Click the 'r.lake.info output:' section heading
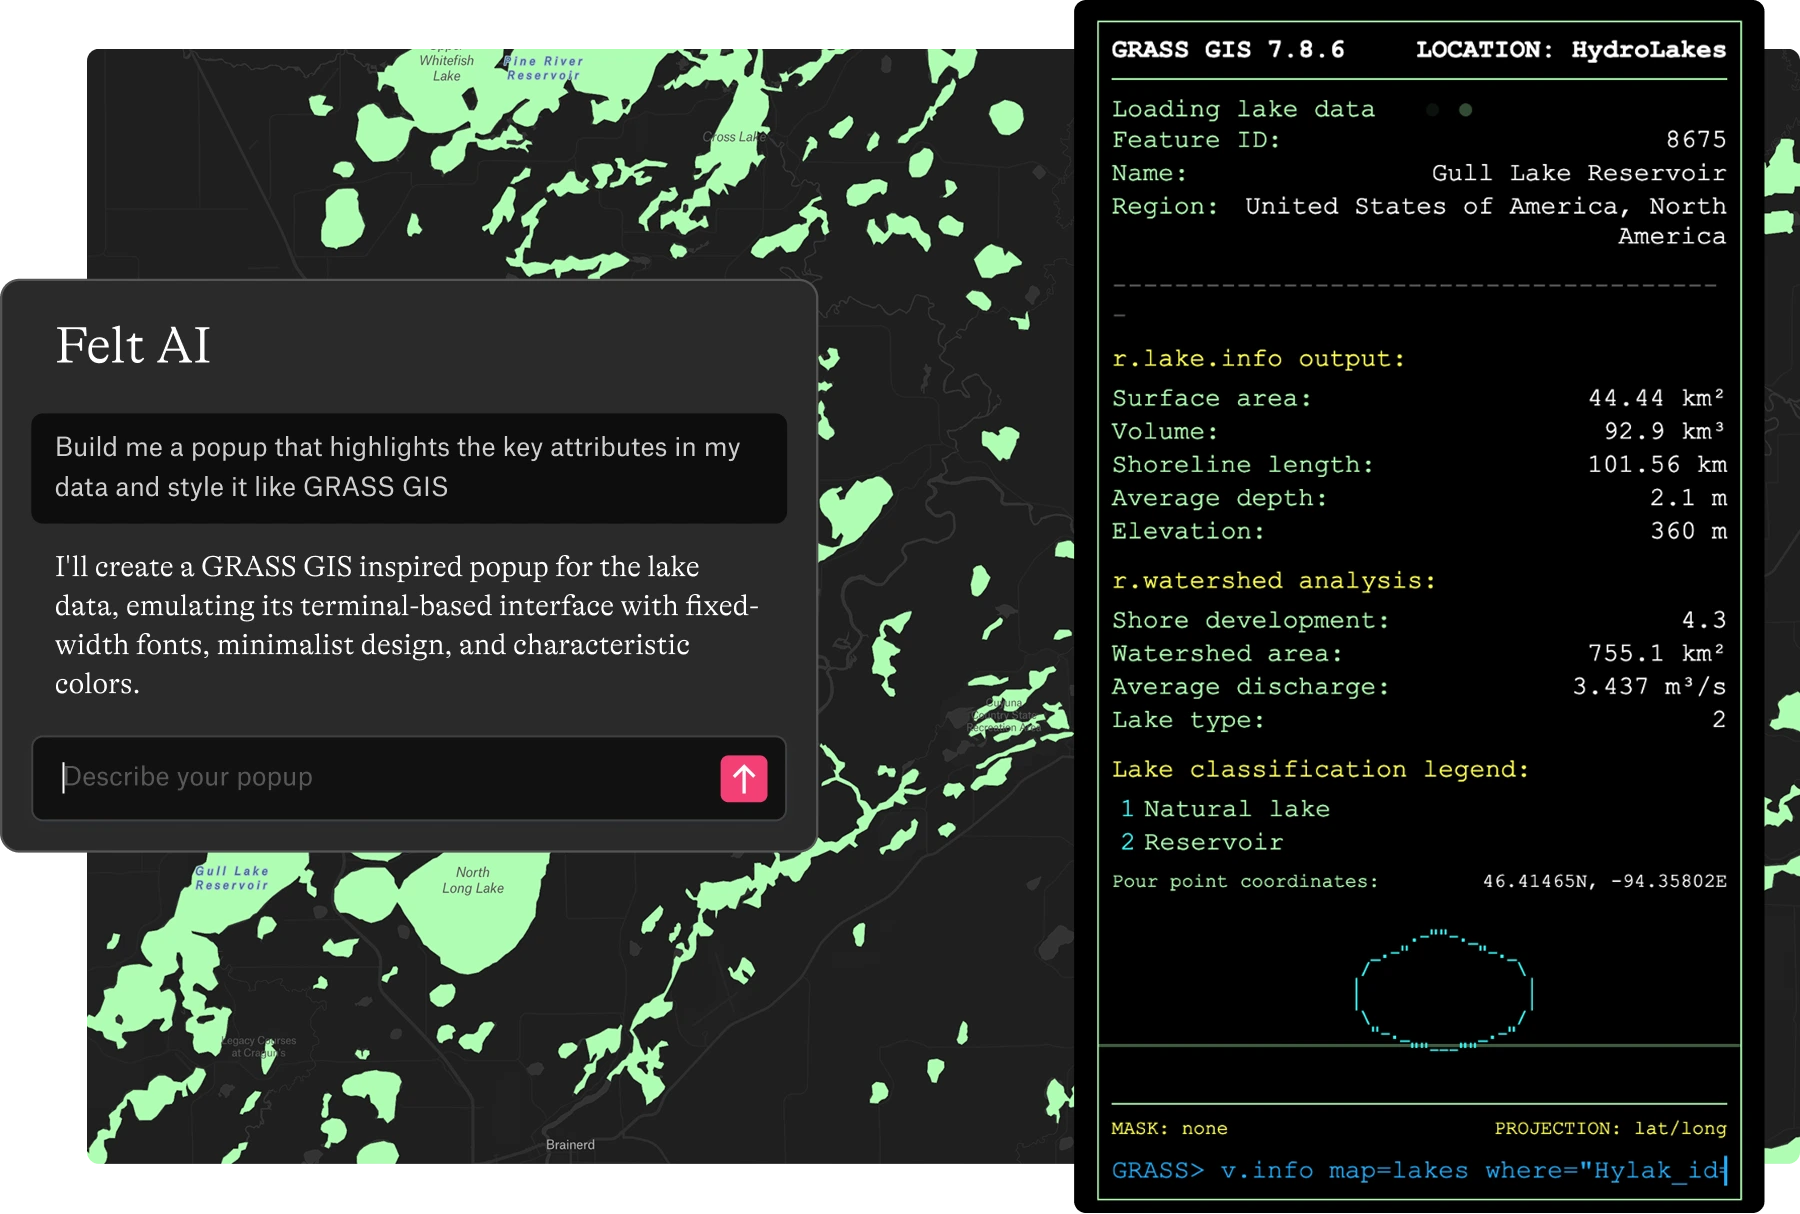The height and width of the screenshot is (1214, 1800). click(x=1258, y=359)
